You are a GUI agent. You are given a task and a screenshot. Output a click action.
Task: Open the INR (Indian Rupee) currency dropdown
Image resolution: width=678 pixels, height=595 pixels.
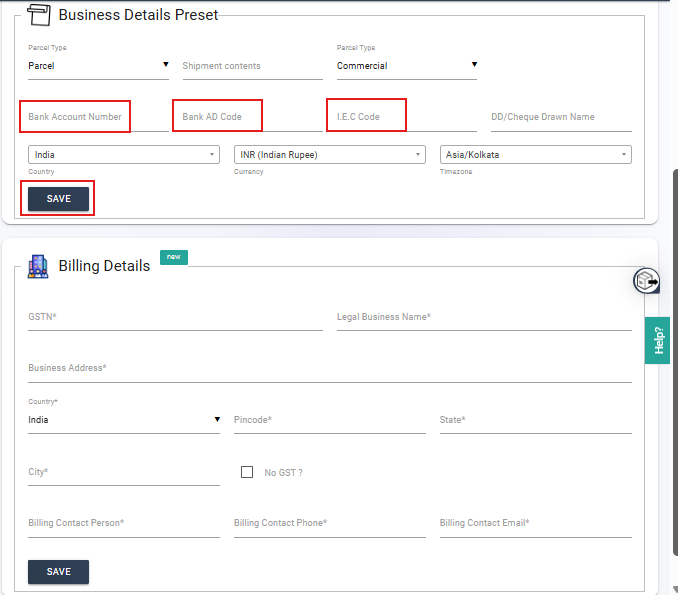click(x=329, y=154)
